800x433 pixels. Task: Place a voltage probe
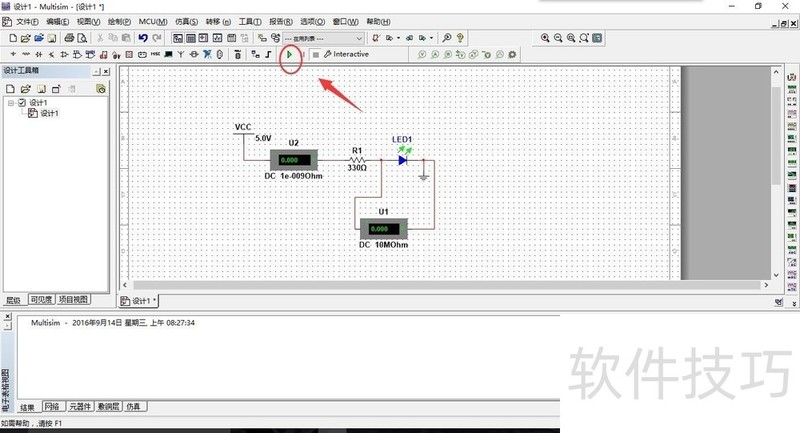pyautogui.click(x=421, y=54)
